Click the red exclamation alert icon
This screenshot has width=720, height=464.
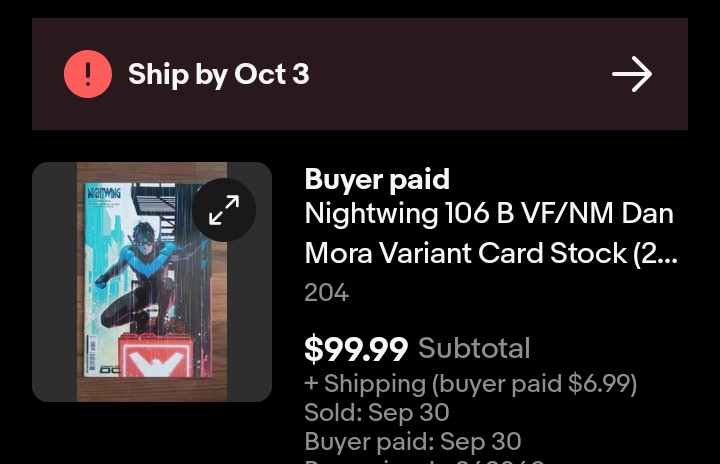[x=88, y=74]
